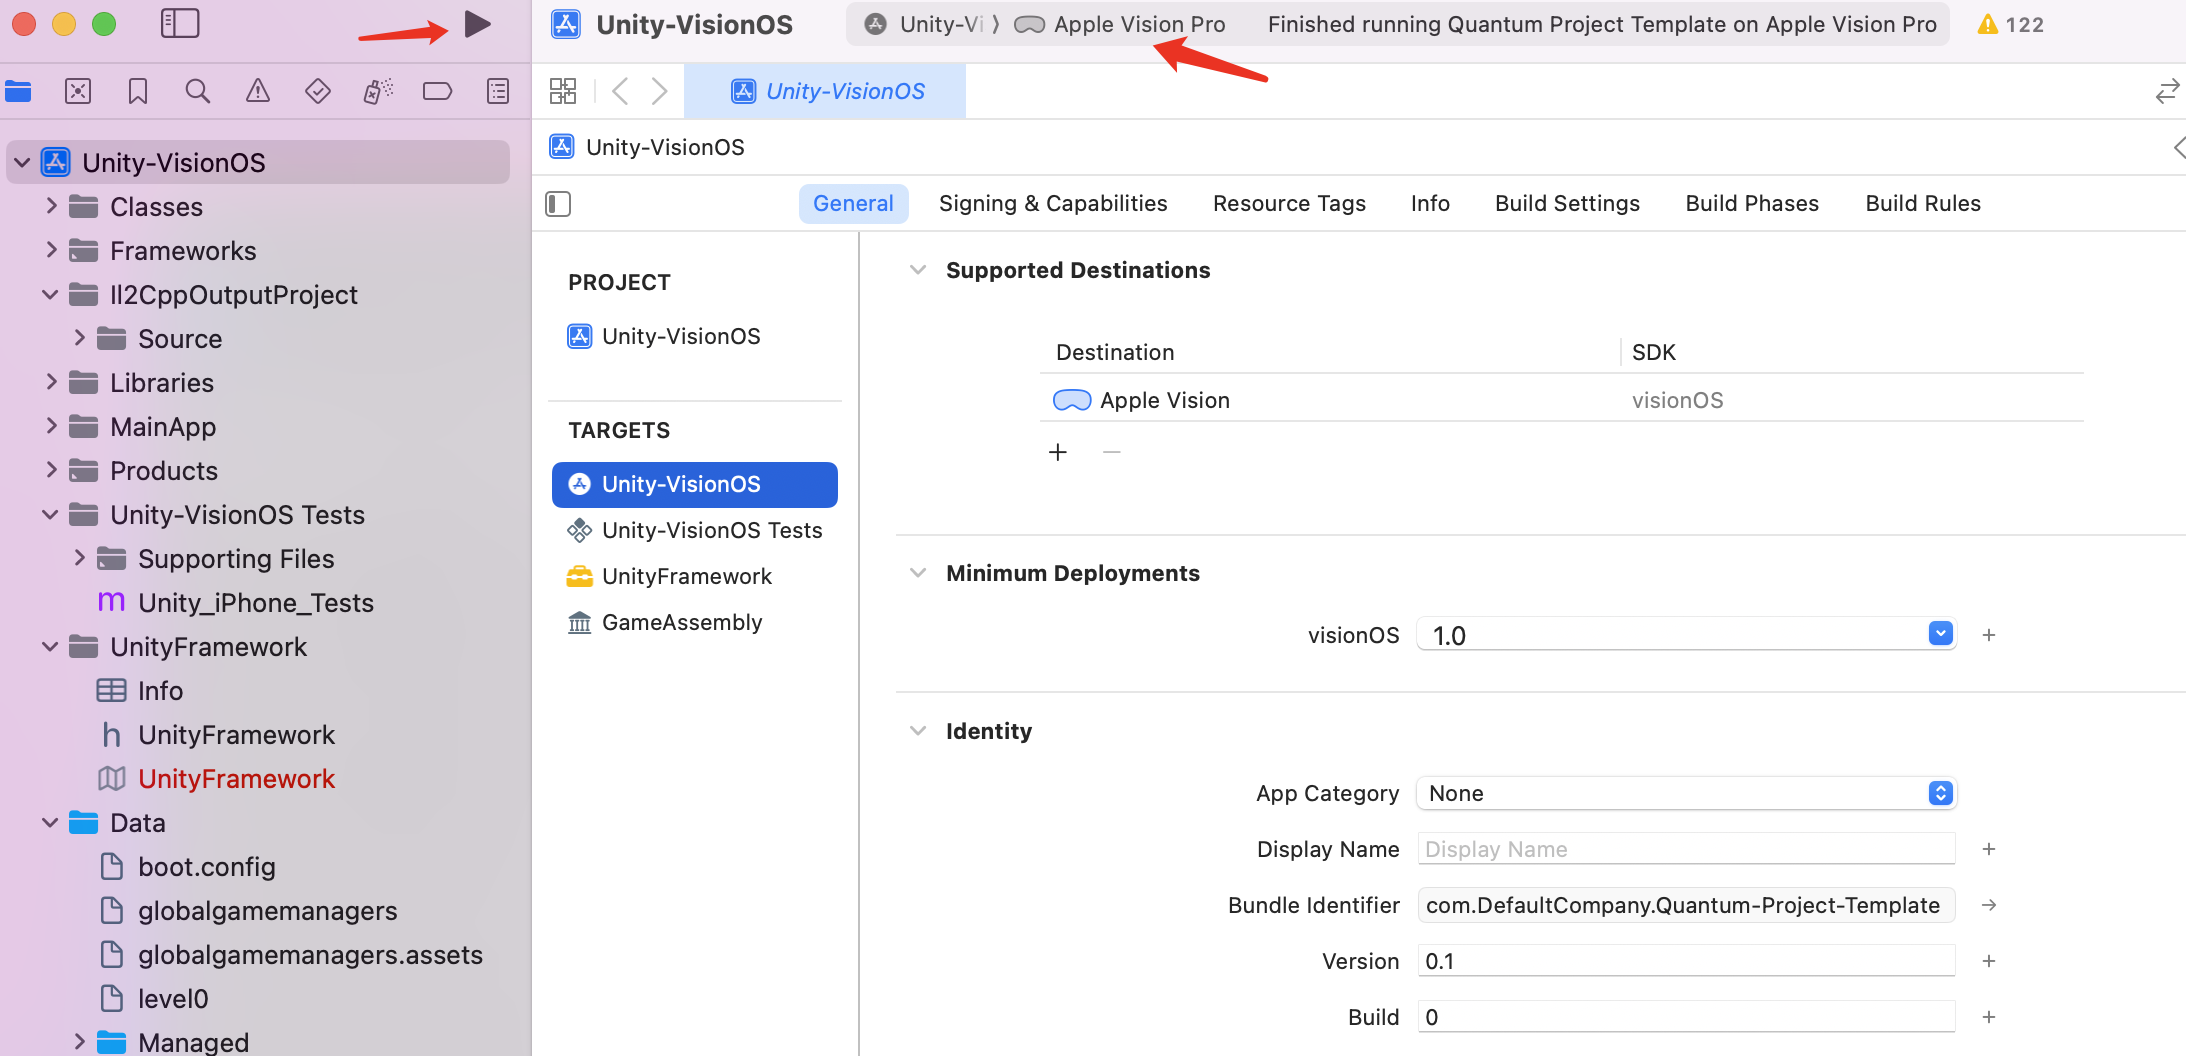Collapse the Minimum Deployments section

pyautogui.click(x=917, y=573)
